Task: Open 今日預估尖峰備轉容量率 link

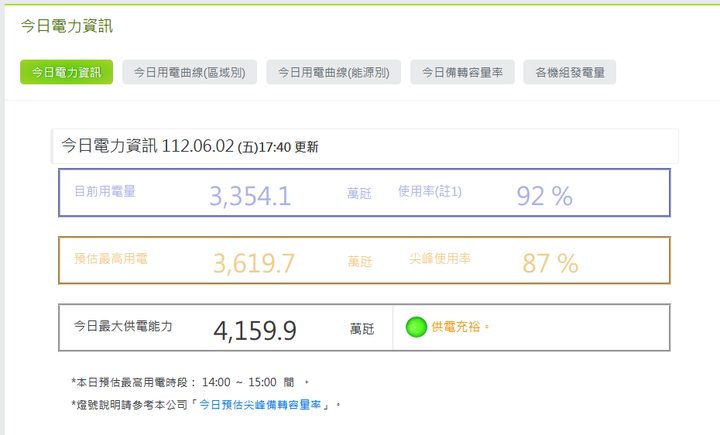Action: (260, 405)
